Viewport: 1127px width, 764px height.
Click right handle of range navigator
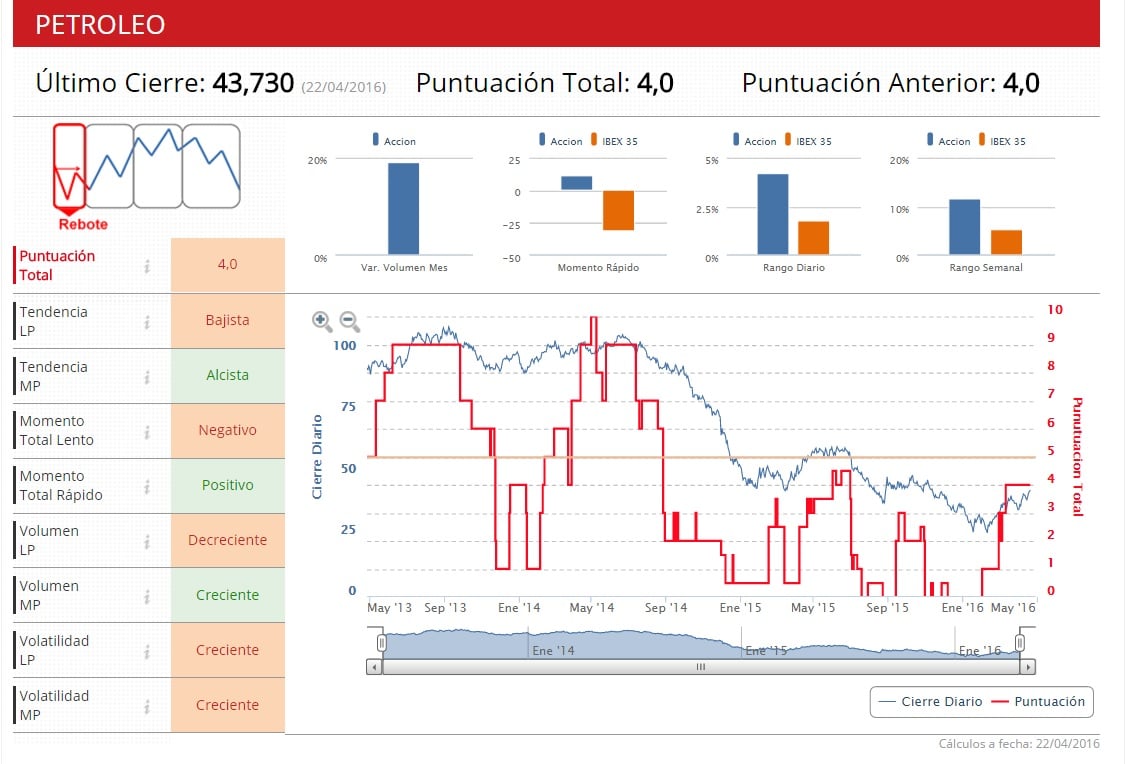click(1019, 643)
